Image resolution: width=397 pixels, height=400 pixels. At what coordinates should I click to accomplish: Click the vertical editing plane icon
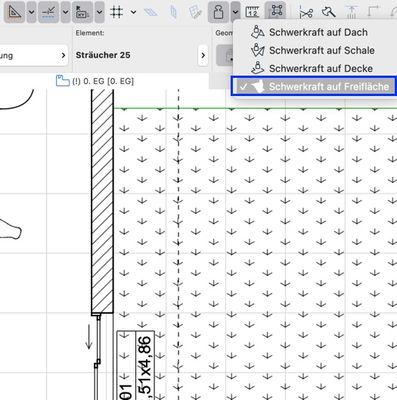click(173, 12)
